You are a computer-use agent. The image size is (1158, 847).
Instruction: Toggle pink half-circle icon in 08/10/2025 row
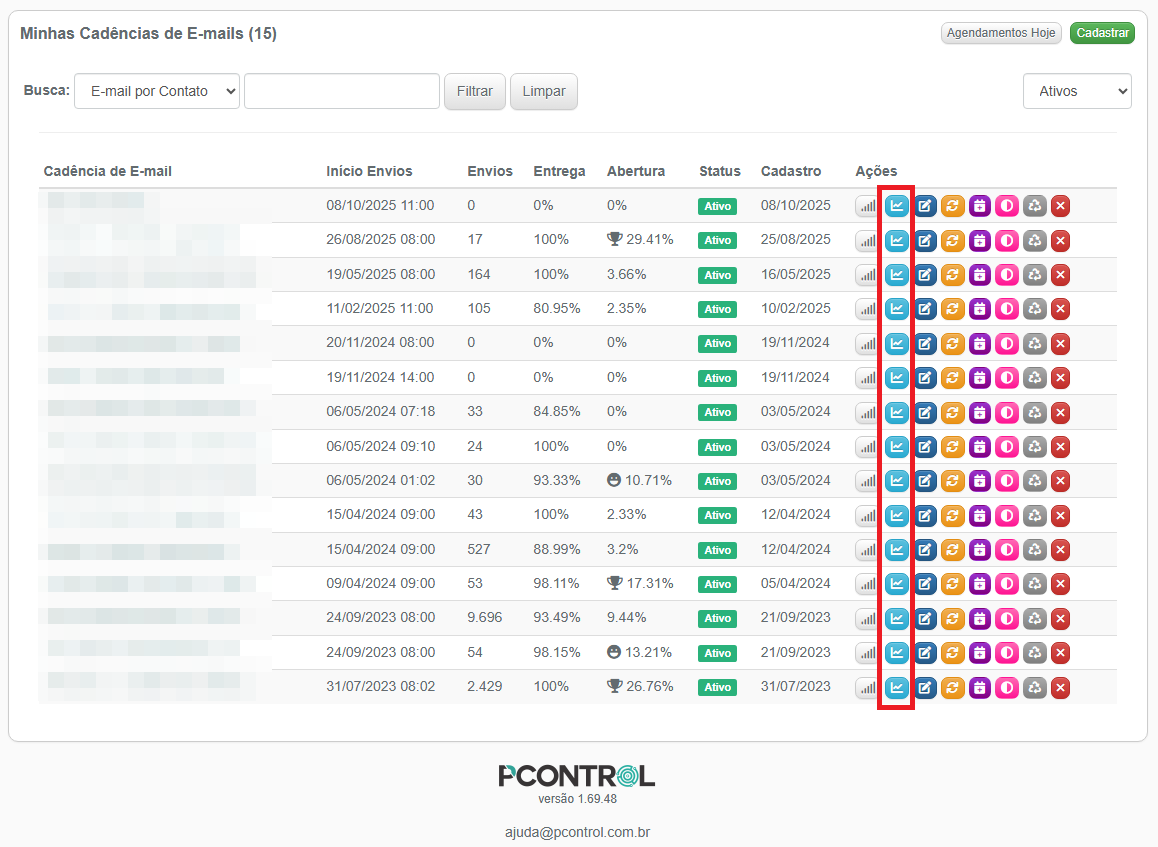coord(1006,206)
